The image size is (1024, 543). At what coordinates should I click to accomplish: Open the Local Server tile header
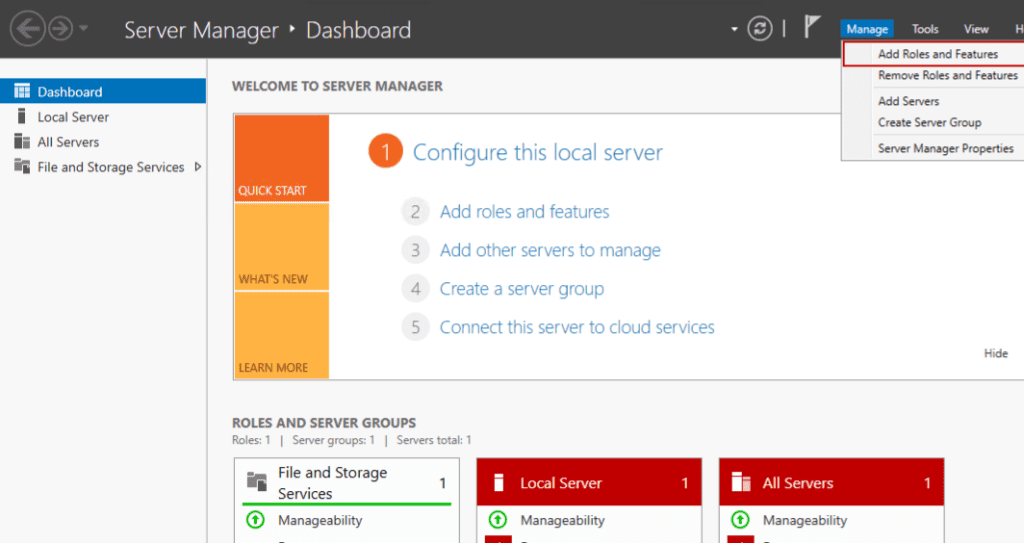click(x=589, y=482)
